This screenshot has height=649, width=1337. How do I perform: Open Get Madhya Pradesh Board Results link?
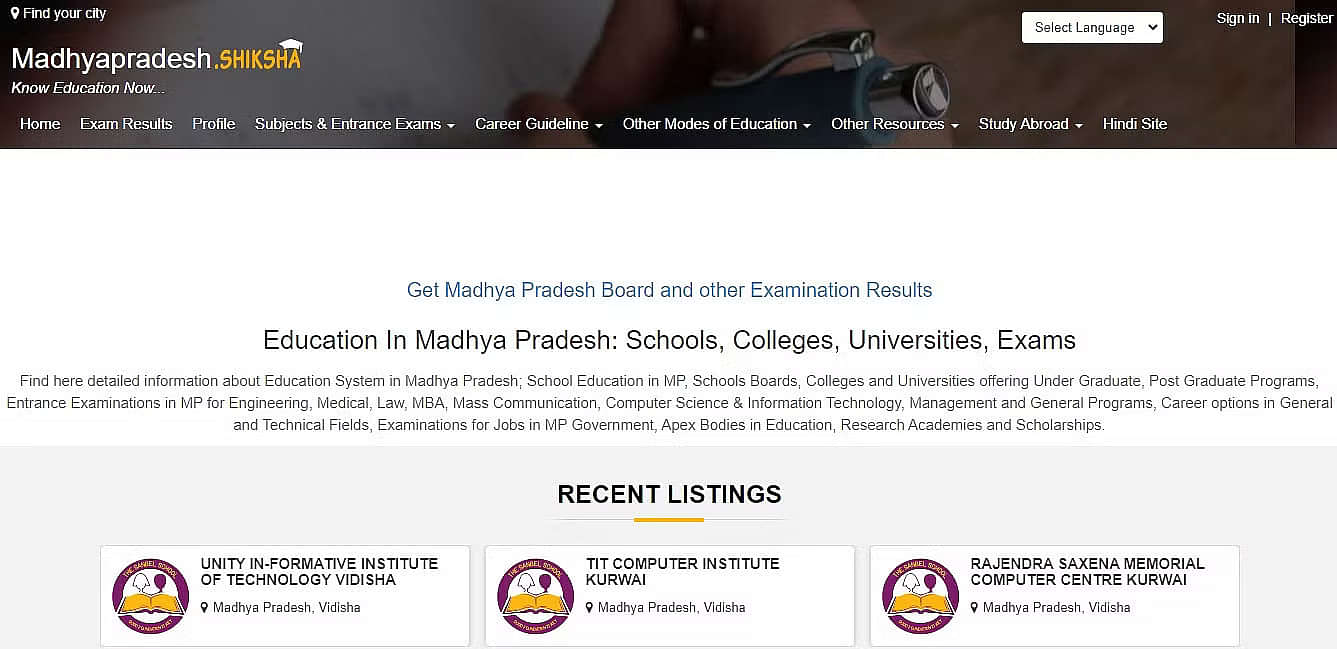(x=669, y=290)
